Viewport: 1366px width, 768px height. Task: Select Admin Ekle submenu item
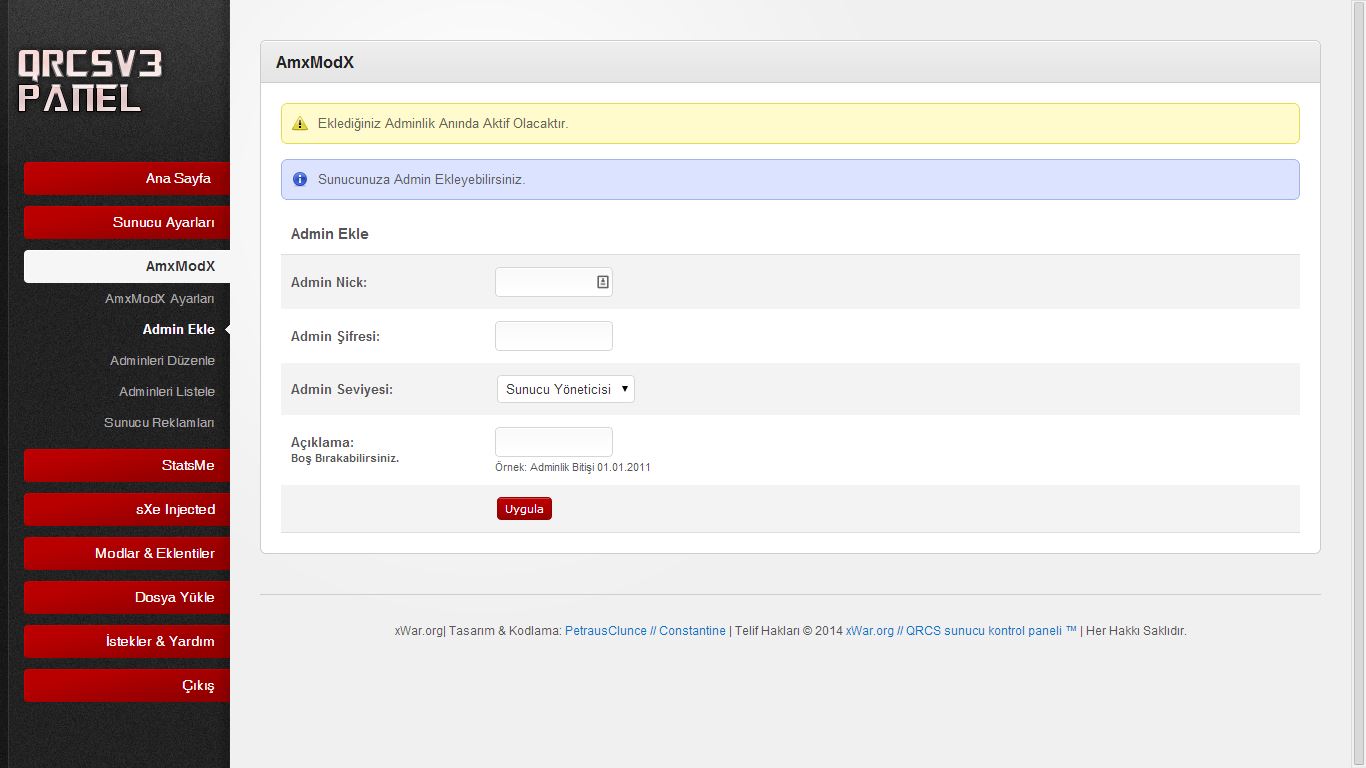tap(178, 329)
